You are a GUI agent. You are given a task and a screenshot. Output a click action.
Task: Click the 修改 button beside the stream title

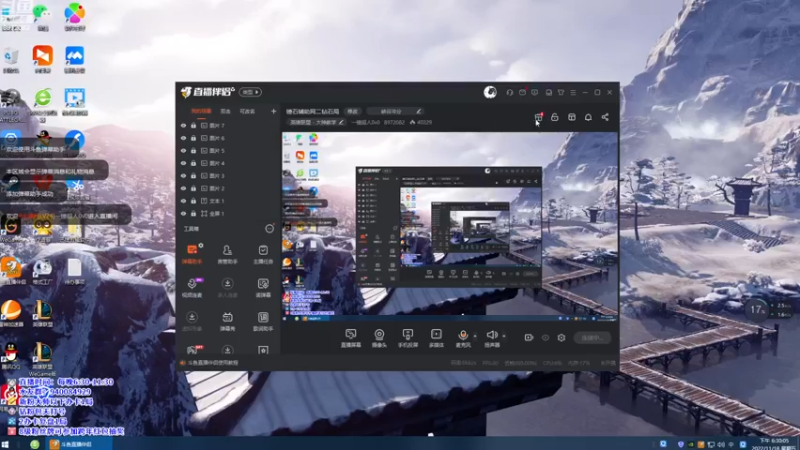[x=353, y=111]
